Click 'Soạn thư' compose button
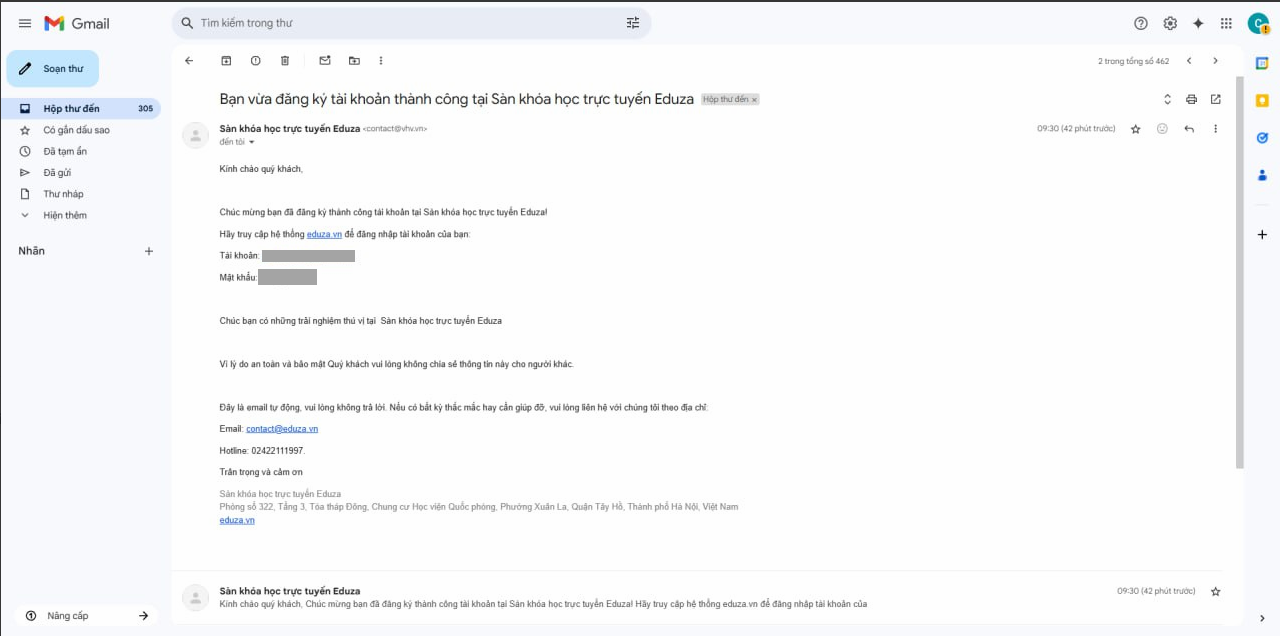1280x636 pixels. click(53, 69)
